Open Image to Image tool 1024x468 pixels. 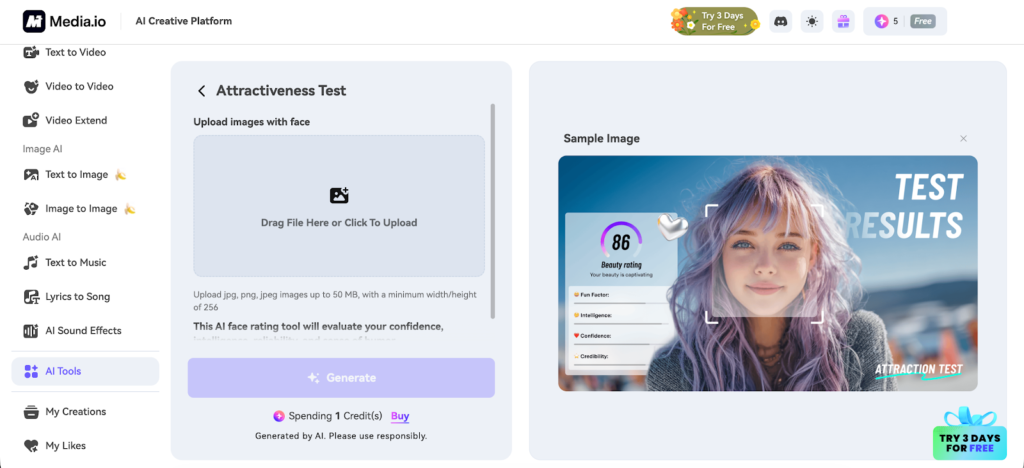[x=80, y=208]
